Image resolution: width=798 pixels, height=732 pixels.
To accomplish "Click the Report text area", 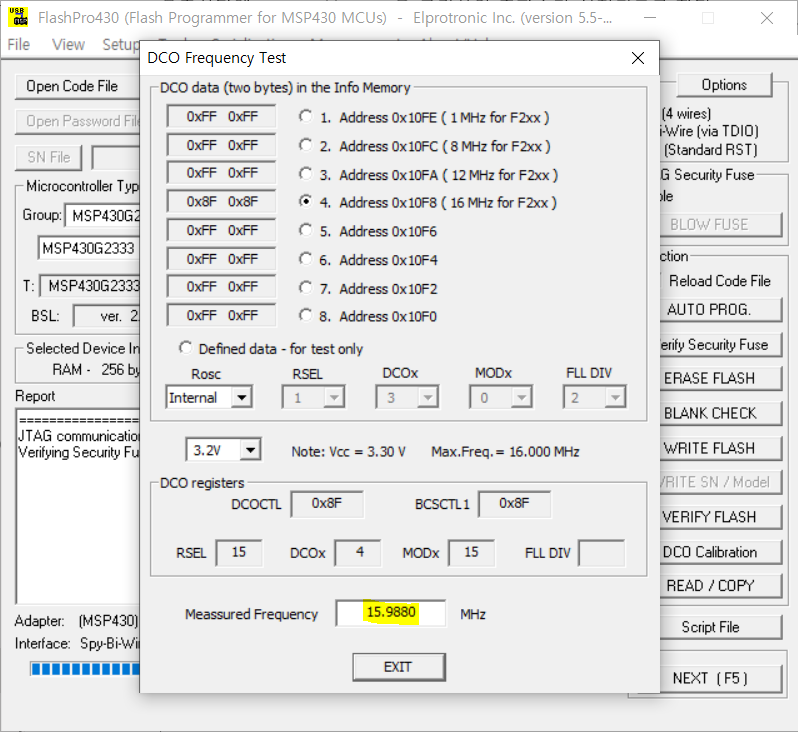I will [78, 506].
